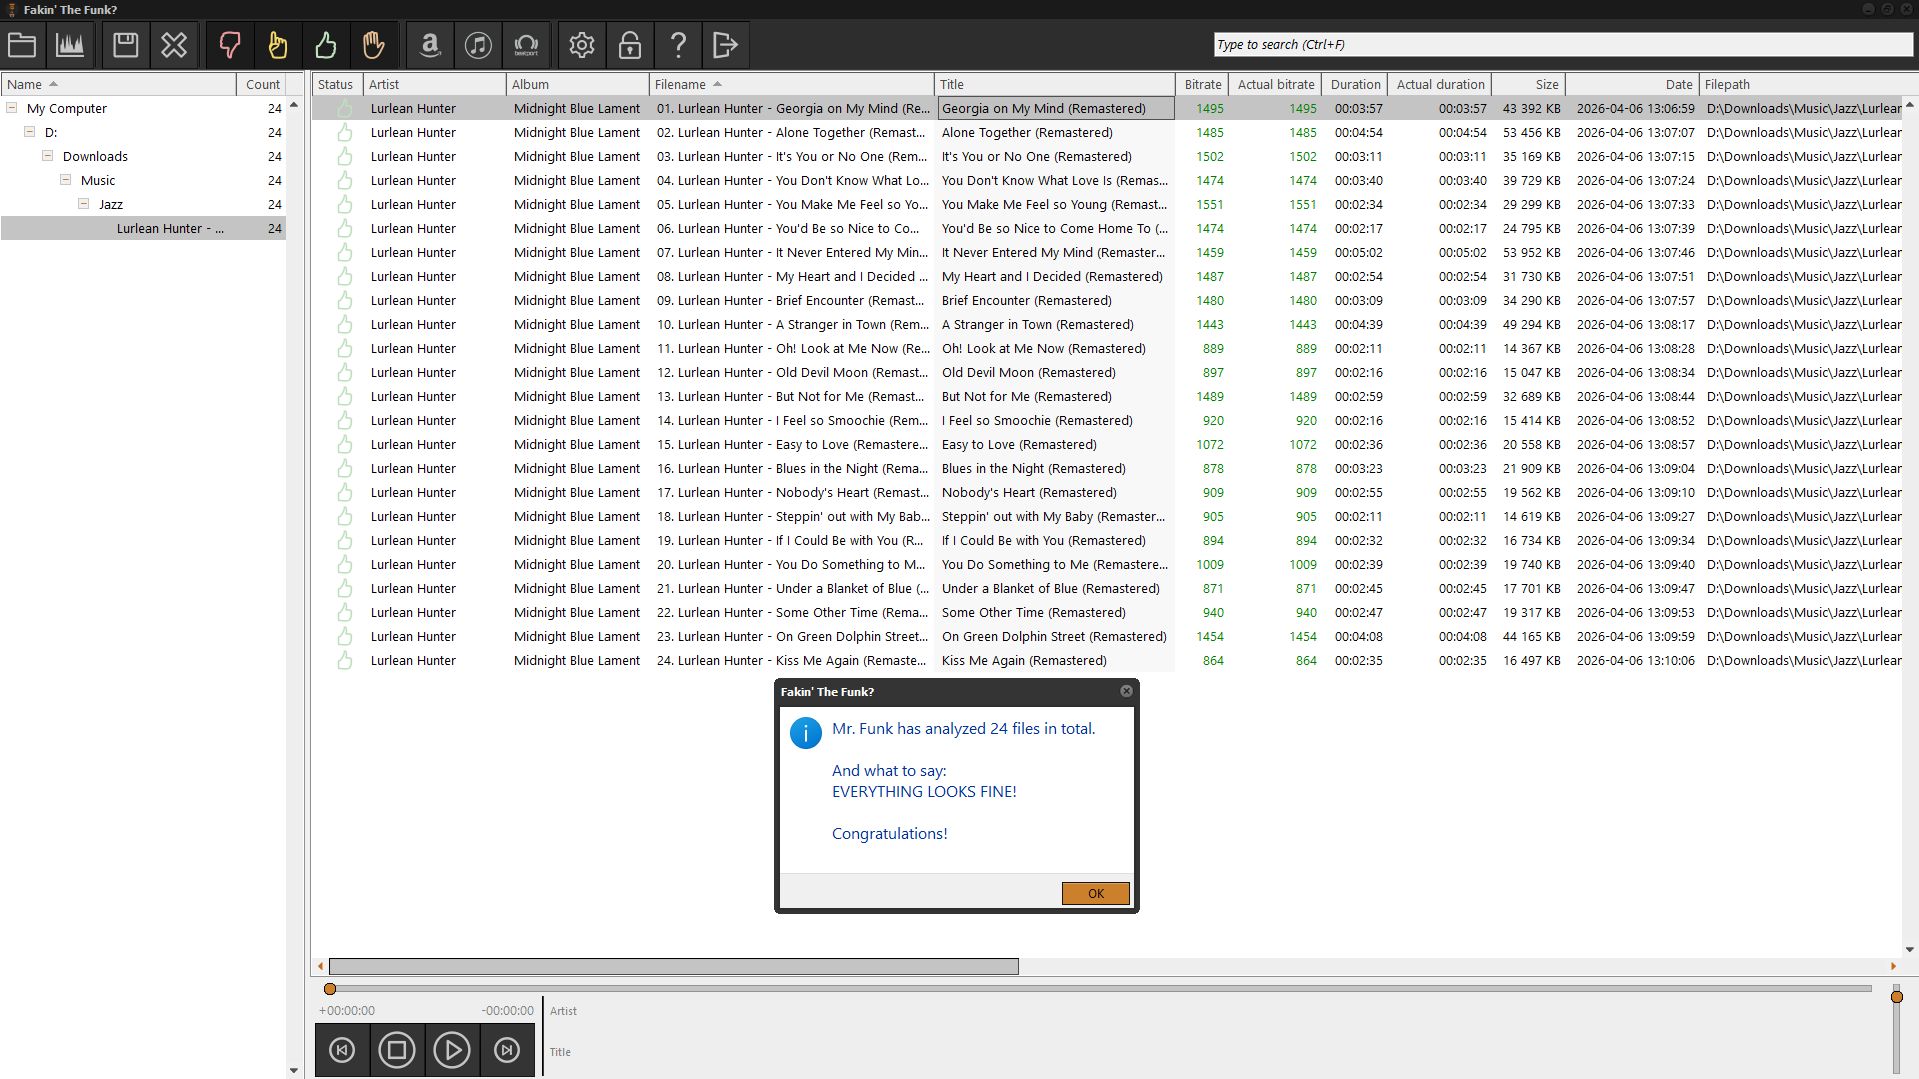Image resolution: width=1919 pixels, height=1079 pixels.
Task: Click the padlock license icon
Action: tap(630, 45)
